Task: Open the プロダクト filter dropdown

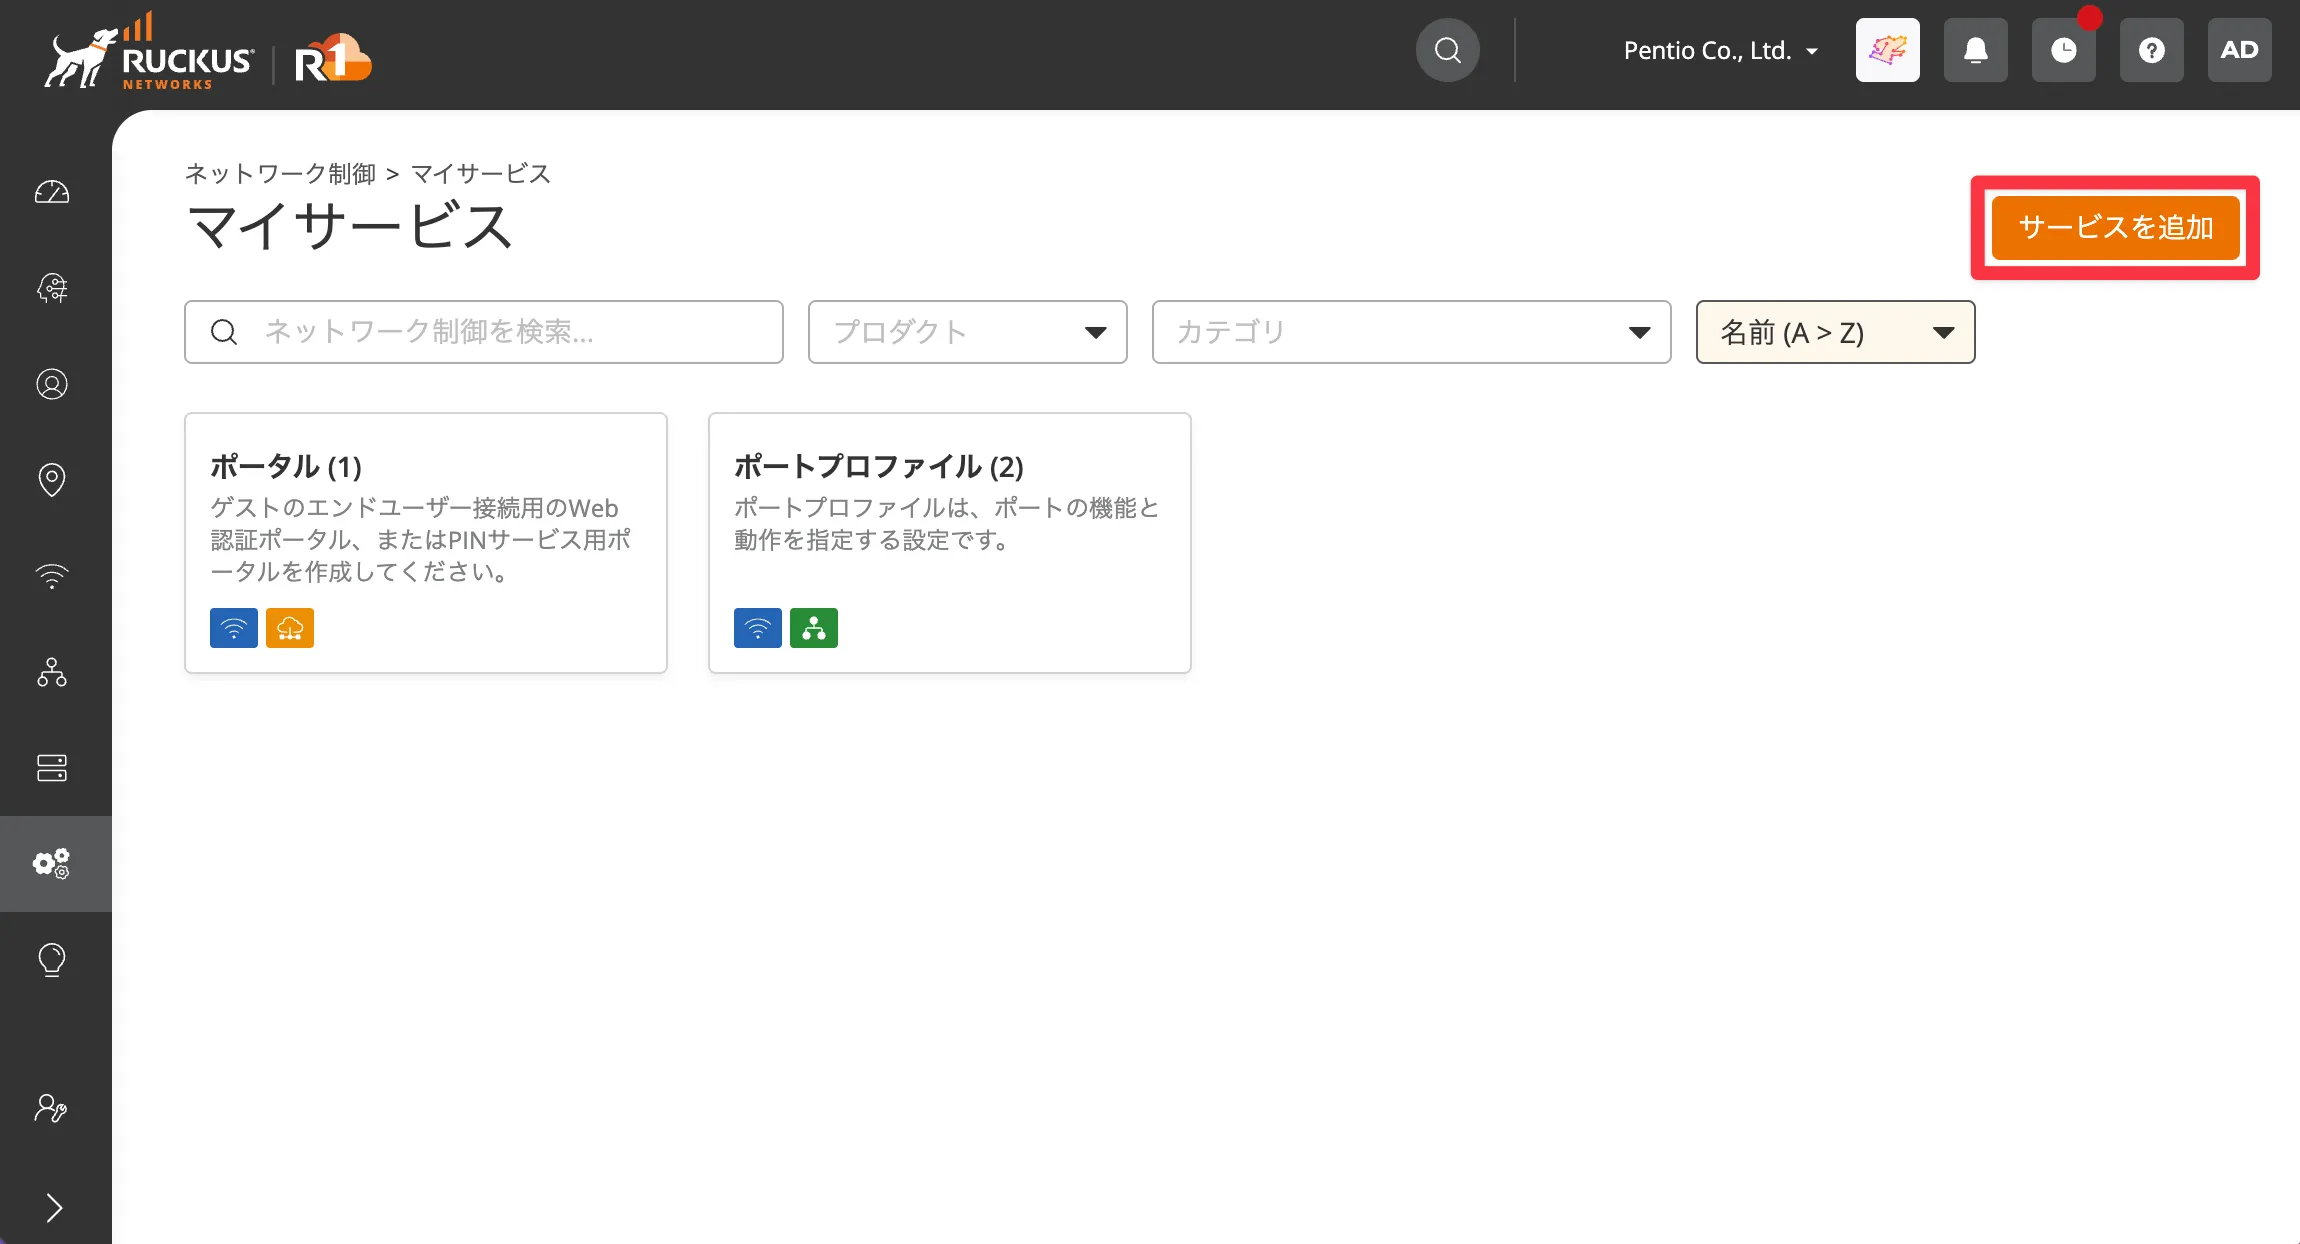Action: [x=968, y=332]
